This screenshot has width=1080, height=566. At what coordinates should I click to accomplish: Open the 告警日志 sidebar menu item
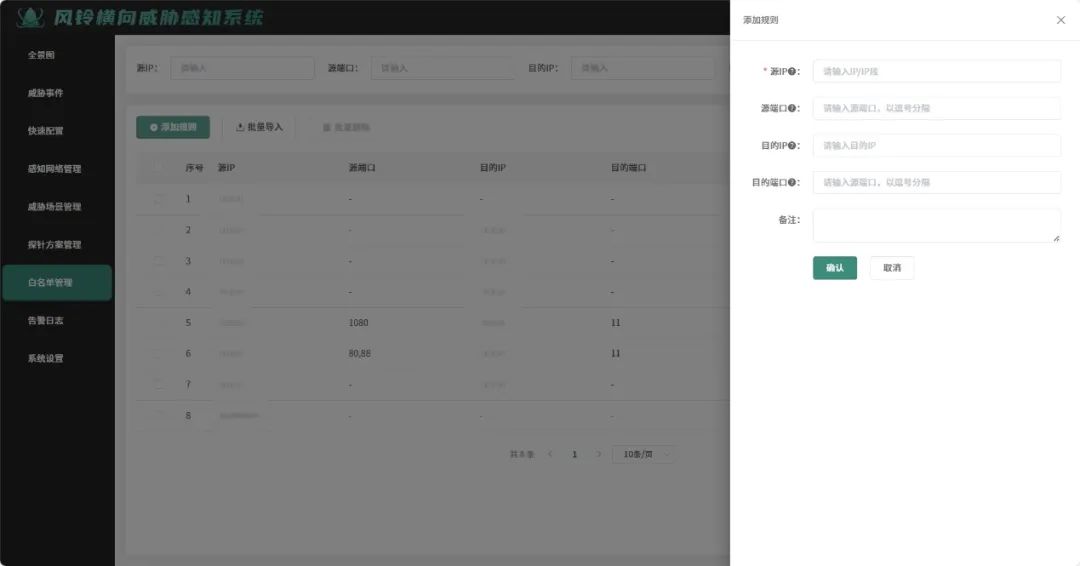(x=45, y=320)
